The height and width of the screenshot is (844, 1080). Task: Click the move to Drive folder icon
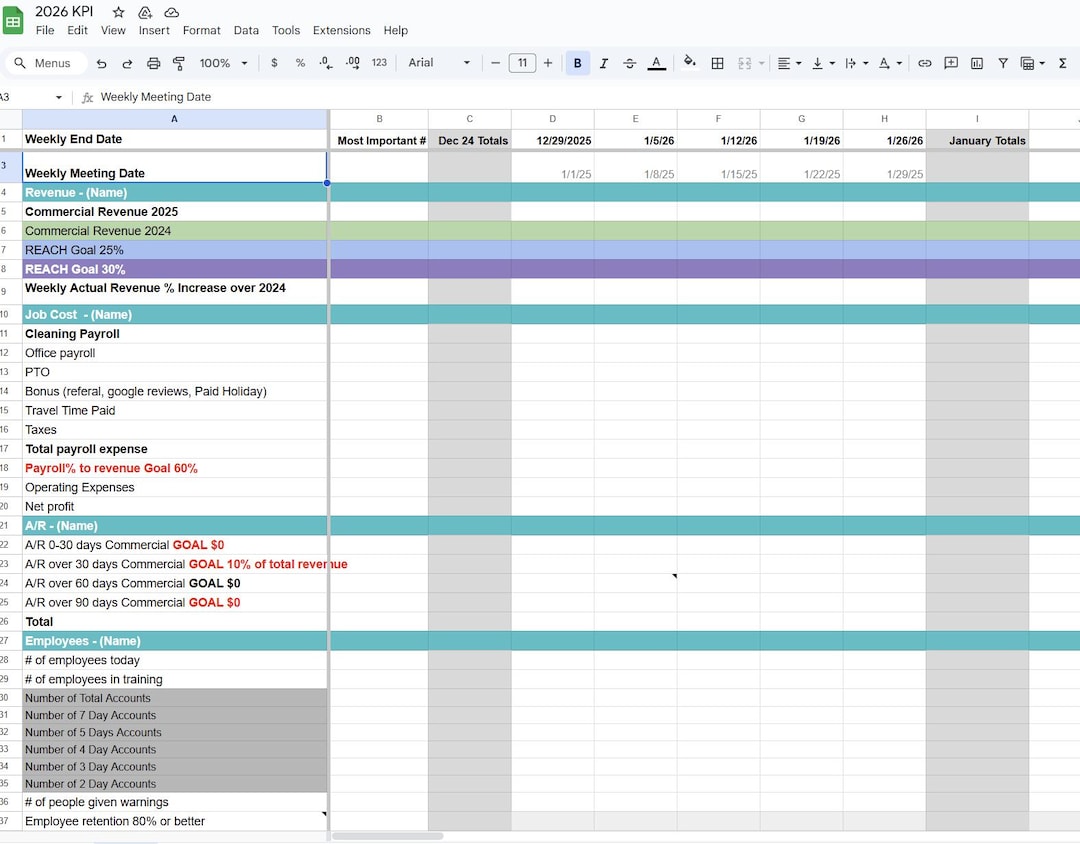pyautogui.click(x=145, y=12)
